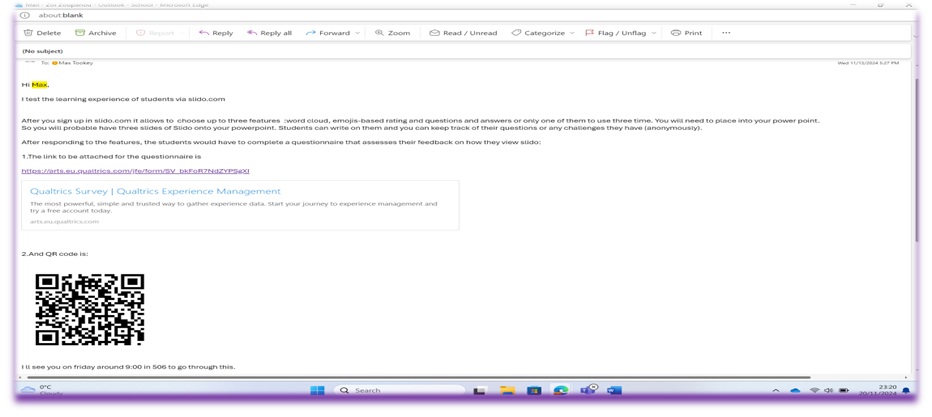Expand the Categorize dropdown arrow
The image size is (932, 417).
point(572,33)
